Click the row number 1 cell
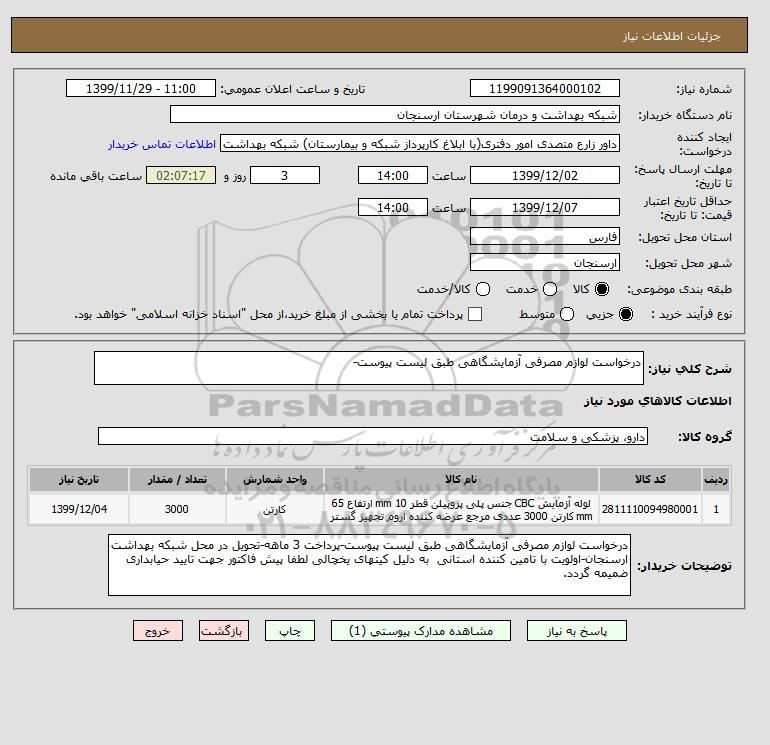 click(x=716, y=510)
